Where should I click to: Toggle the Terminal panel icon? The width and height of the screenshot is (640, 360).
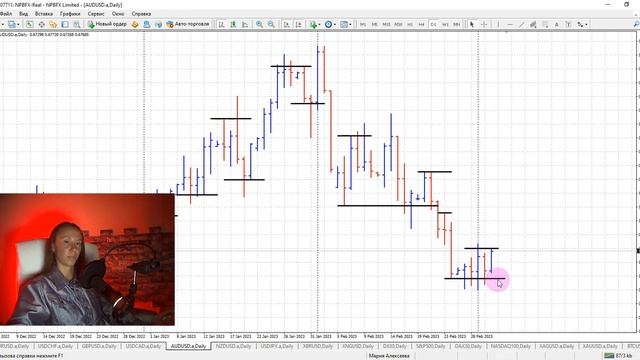coord(65,24)
